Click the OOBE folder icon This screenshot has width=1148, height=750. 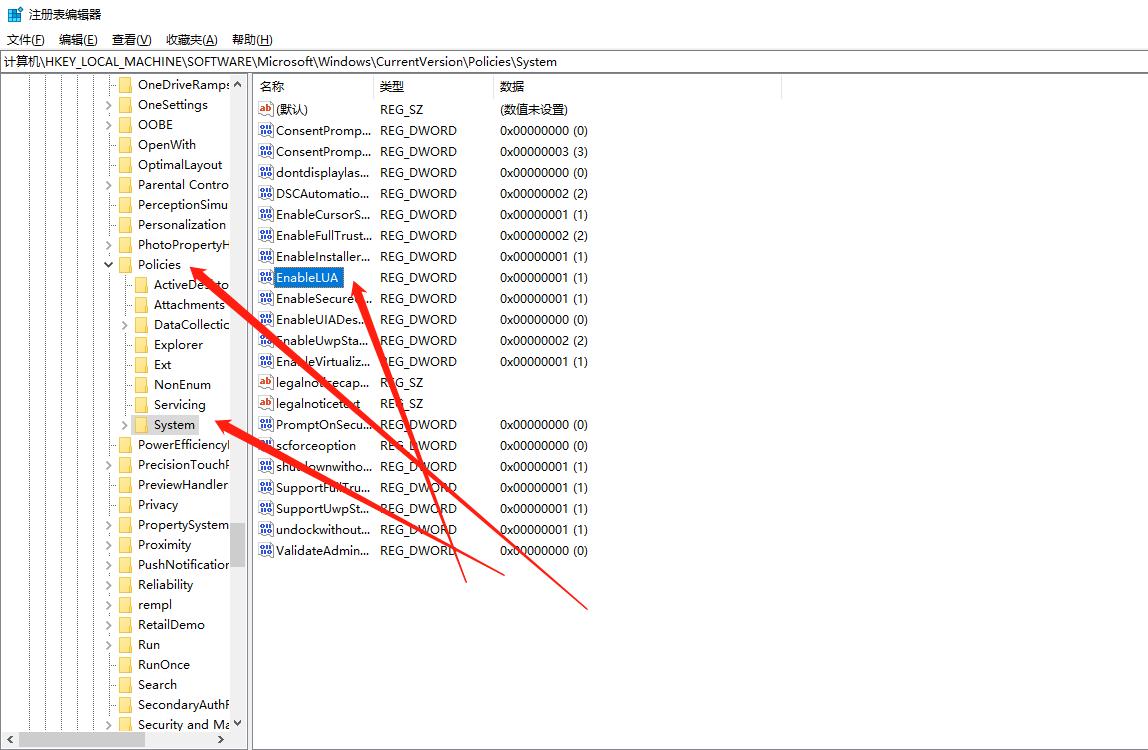[125, 125]
